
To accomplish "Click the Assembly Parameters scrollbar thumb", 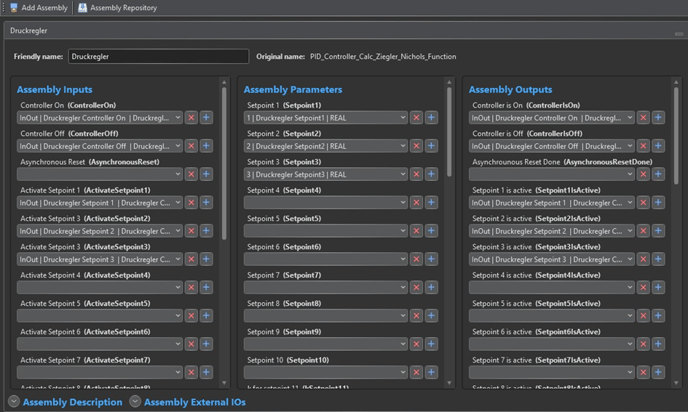I will (449, 132).
